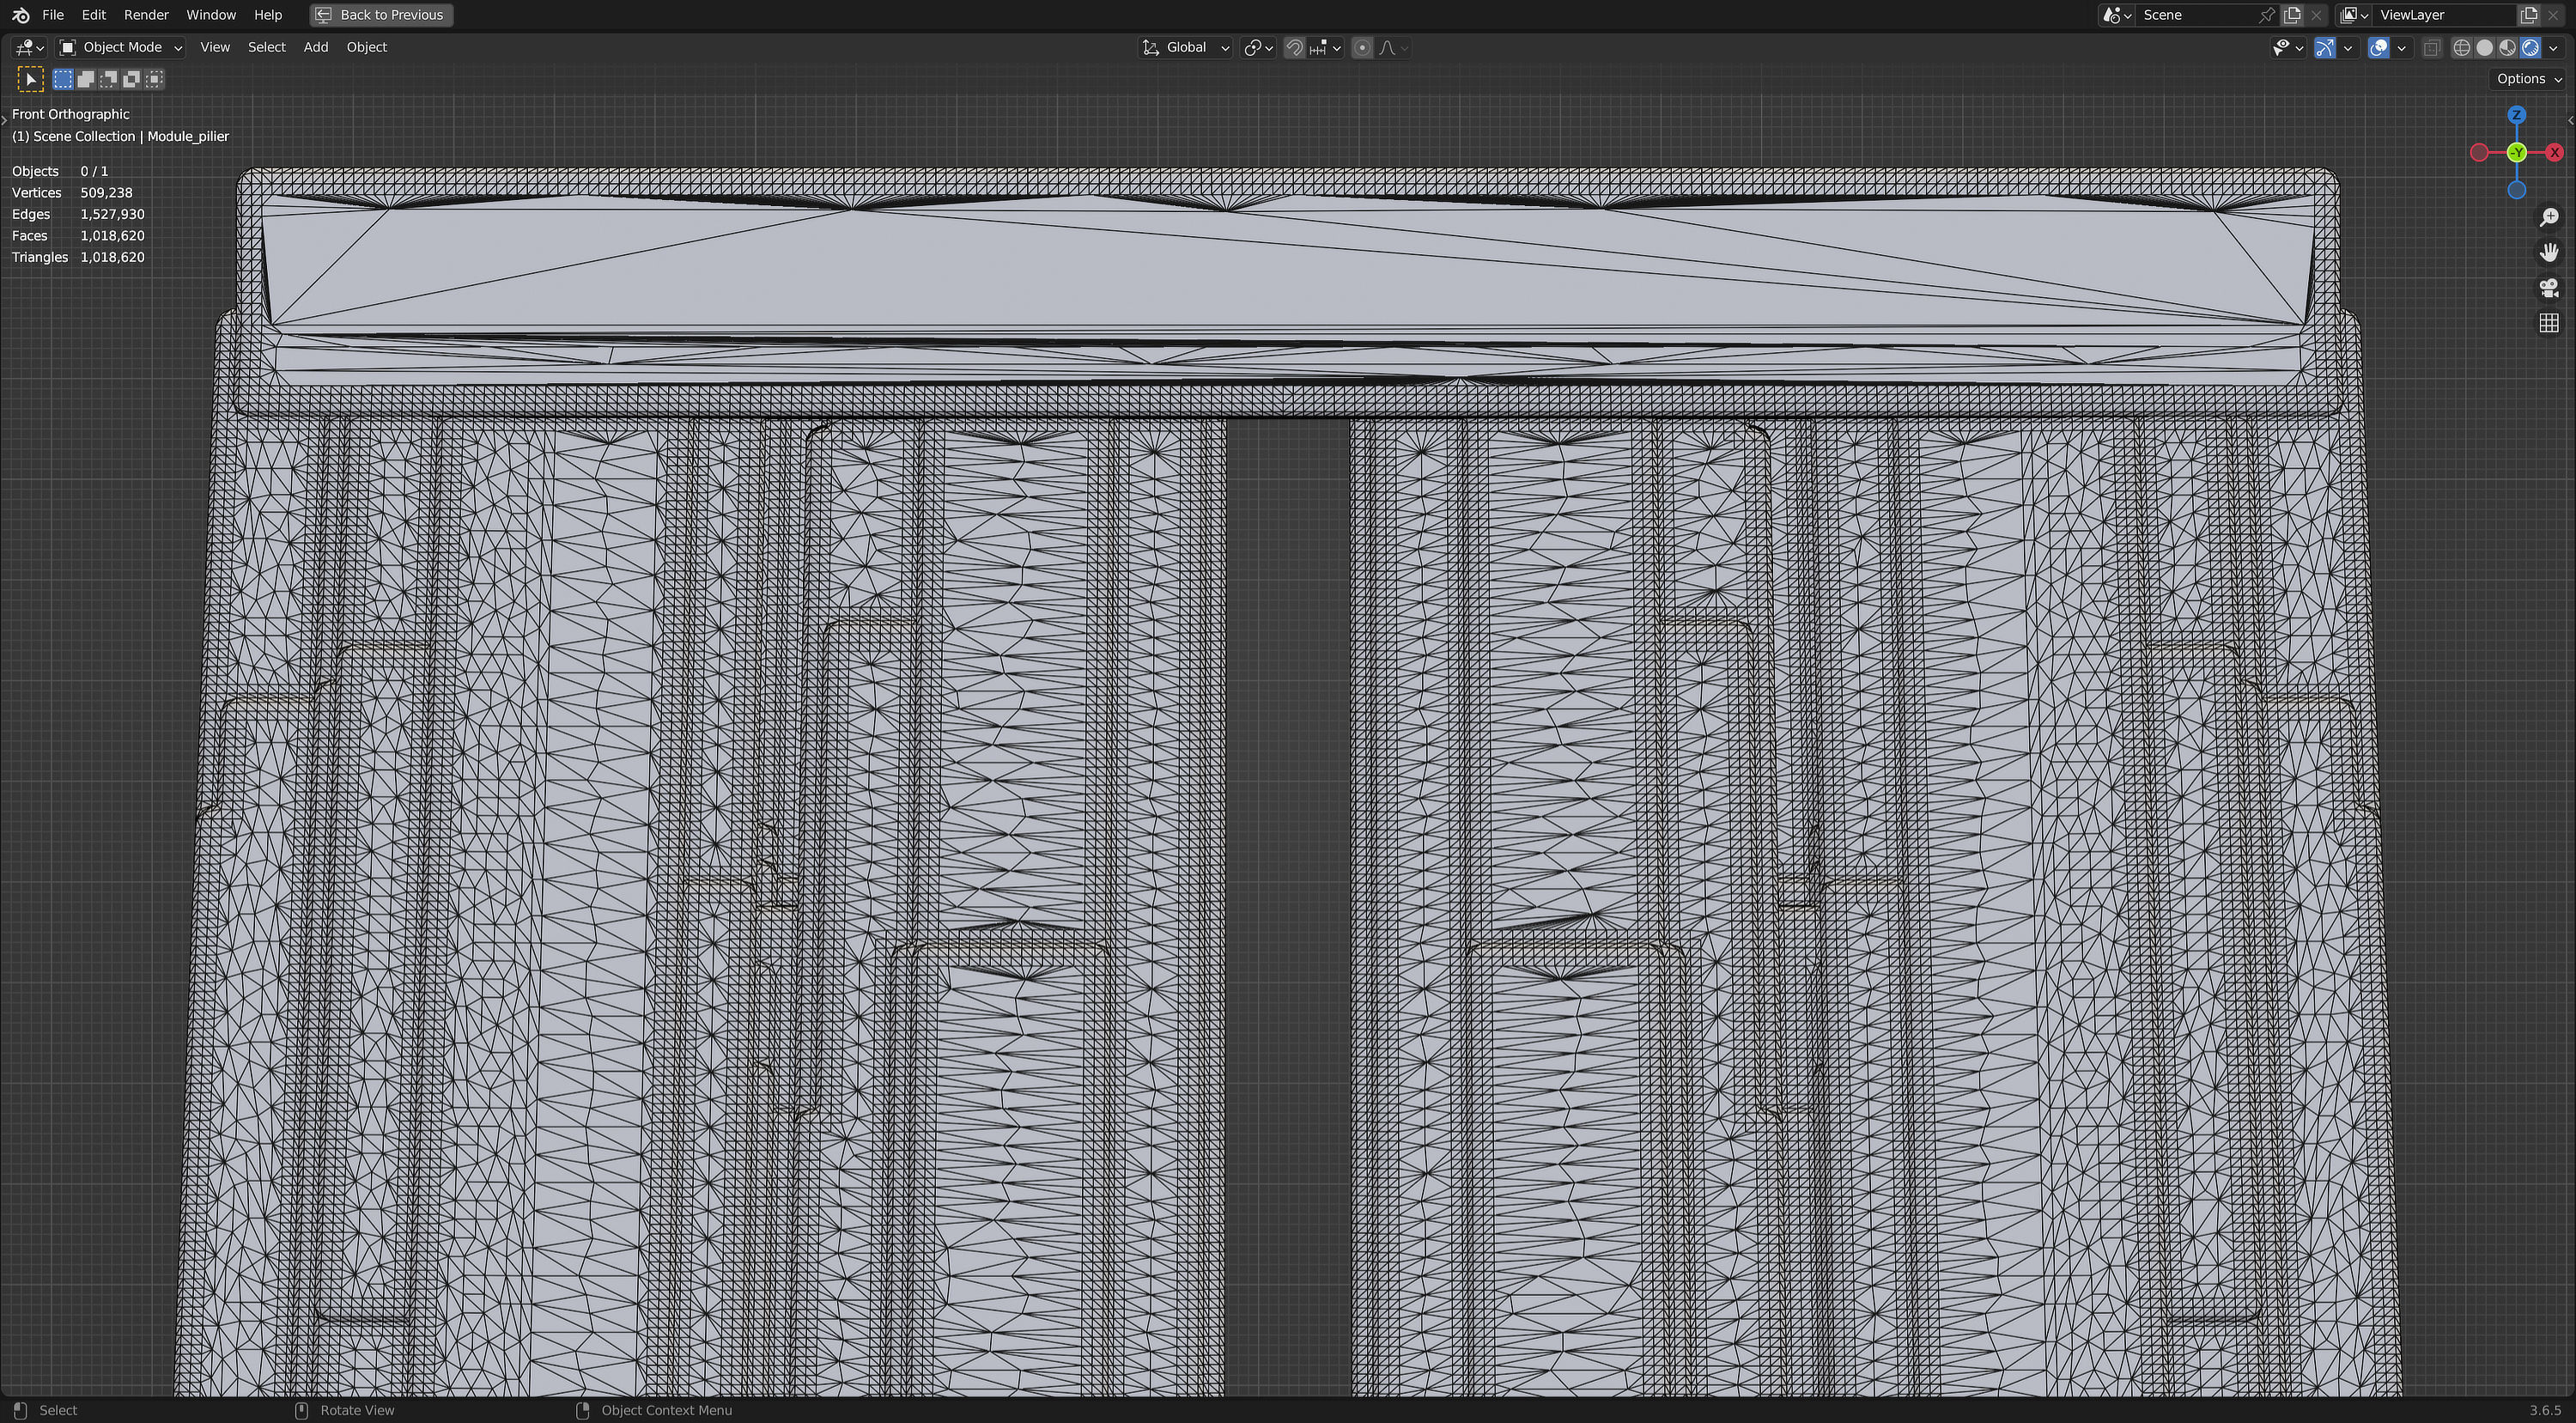This screenshot has height=1423, width=2576.
Task: Open the editor type selector dropdown
Action: (29, 47)
